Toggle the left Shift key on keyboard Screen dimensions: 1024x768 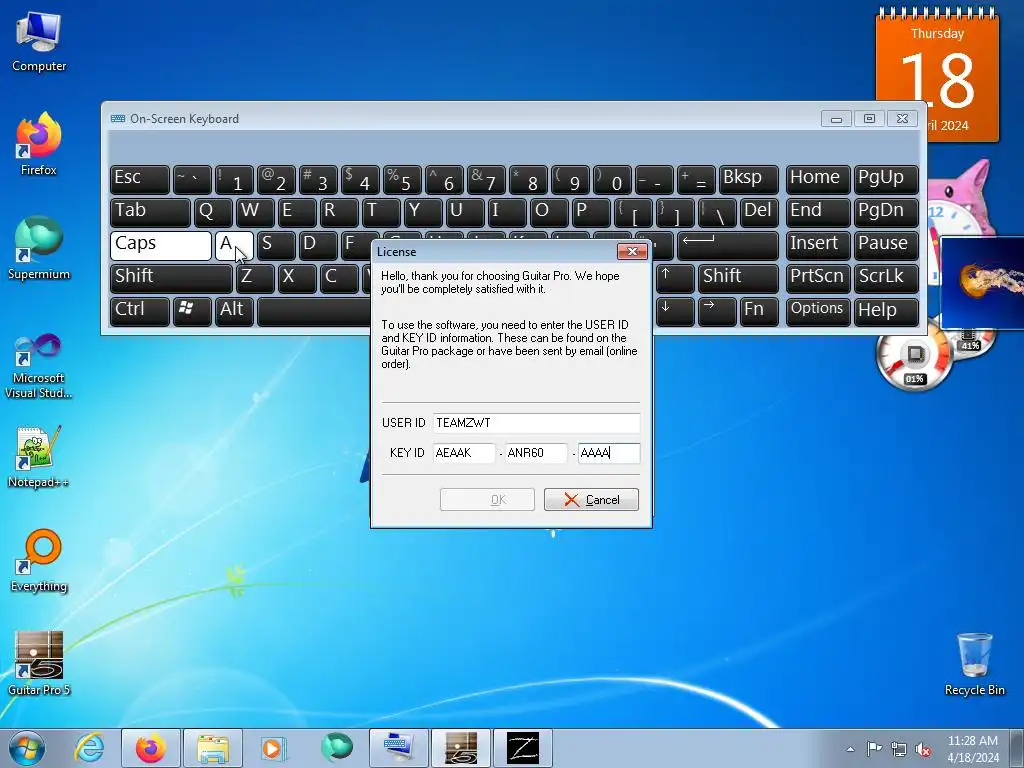171,278
